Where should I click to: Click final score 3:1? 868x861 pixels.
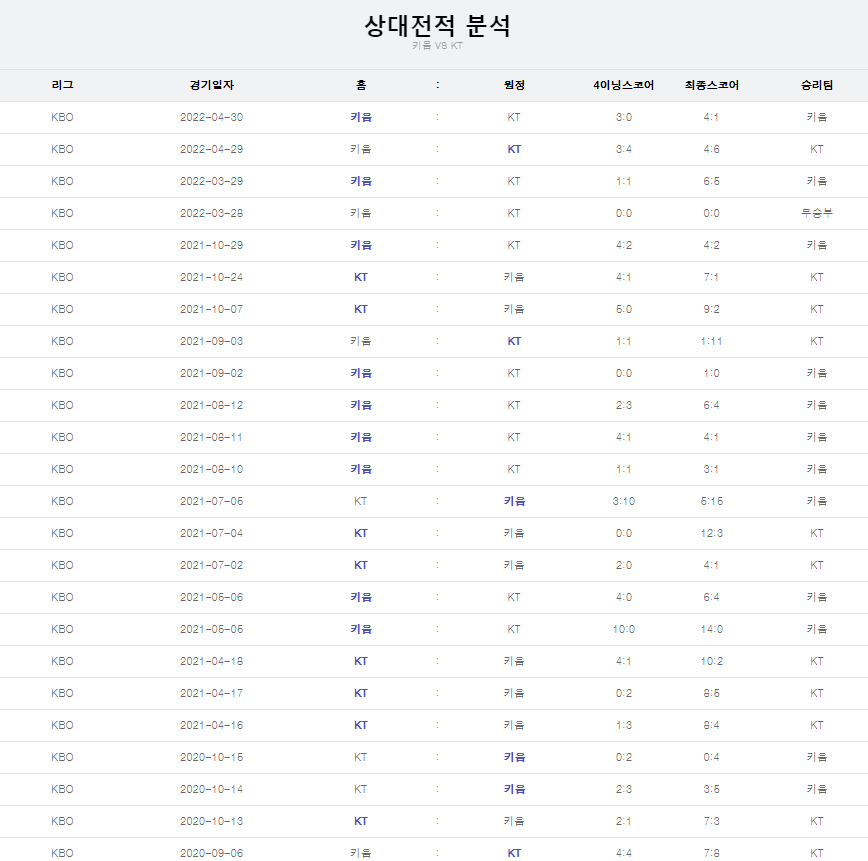click(x=711, y=470)
